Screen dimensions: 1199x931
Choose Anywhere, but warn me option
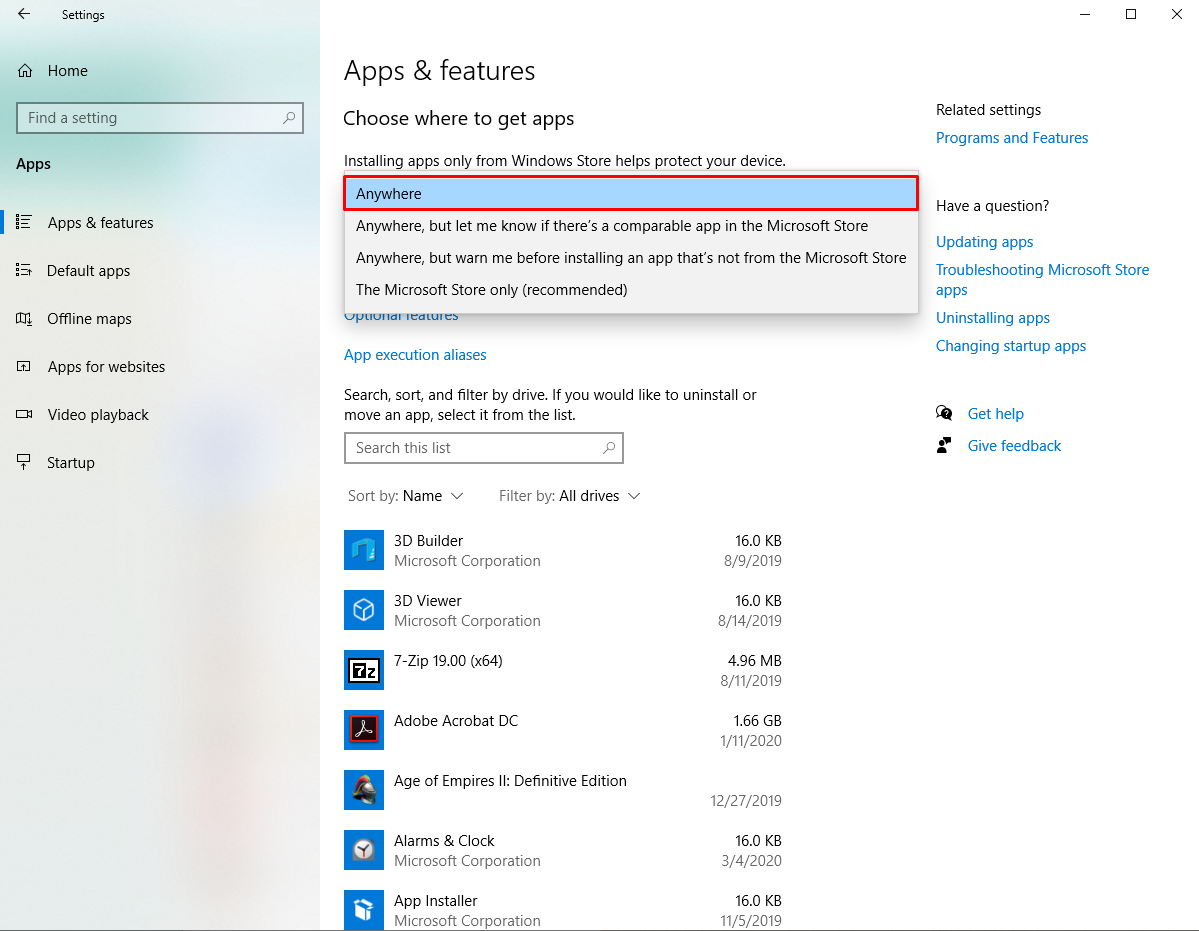point(631,258)
